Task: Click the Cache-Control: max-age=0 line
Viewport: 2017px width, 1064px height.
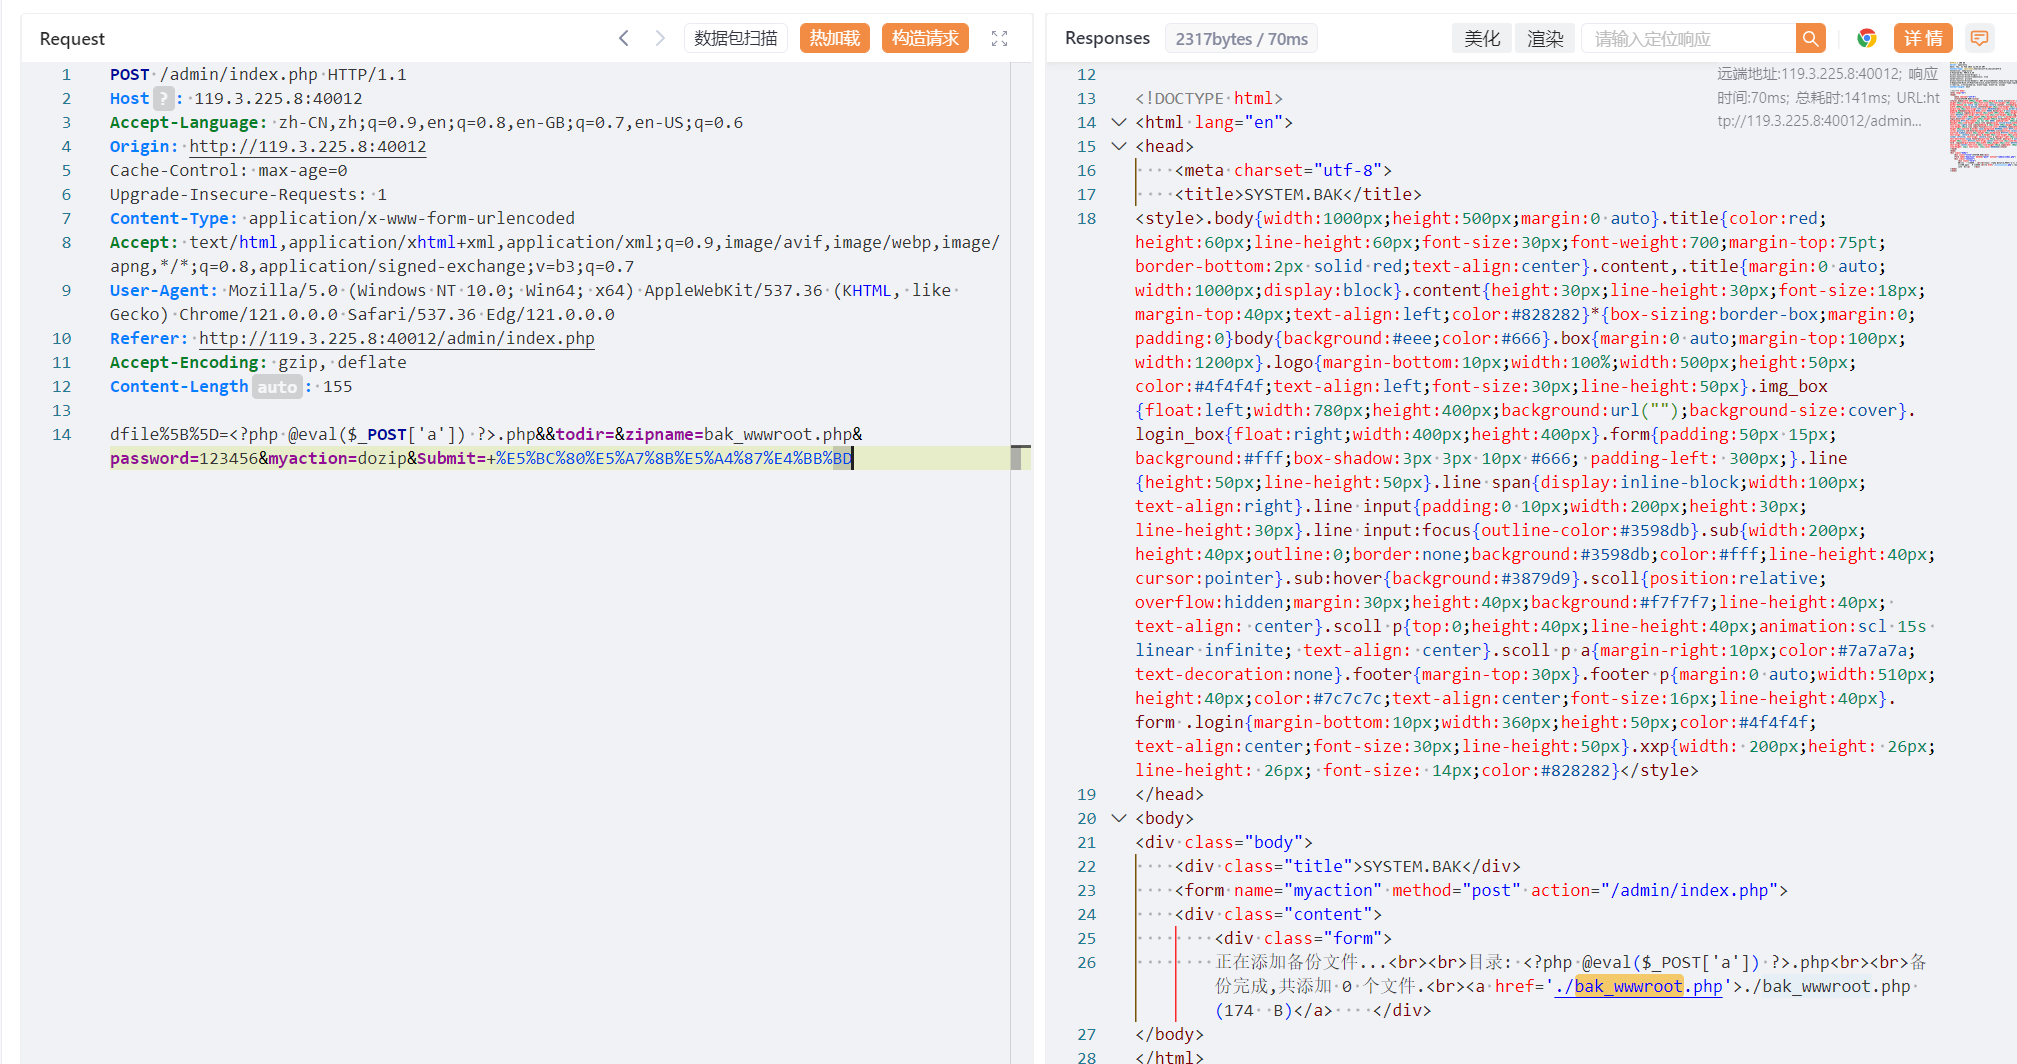Action: (229, 170)
